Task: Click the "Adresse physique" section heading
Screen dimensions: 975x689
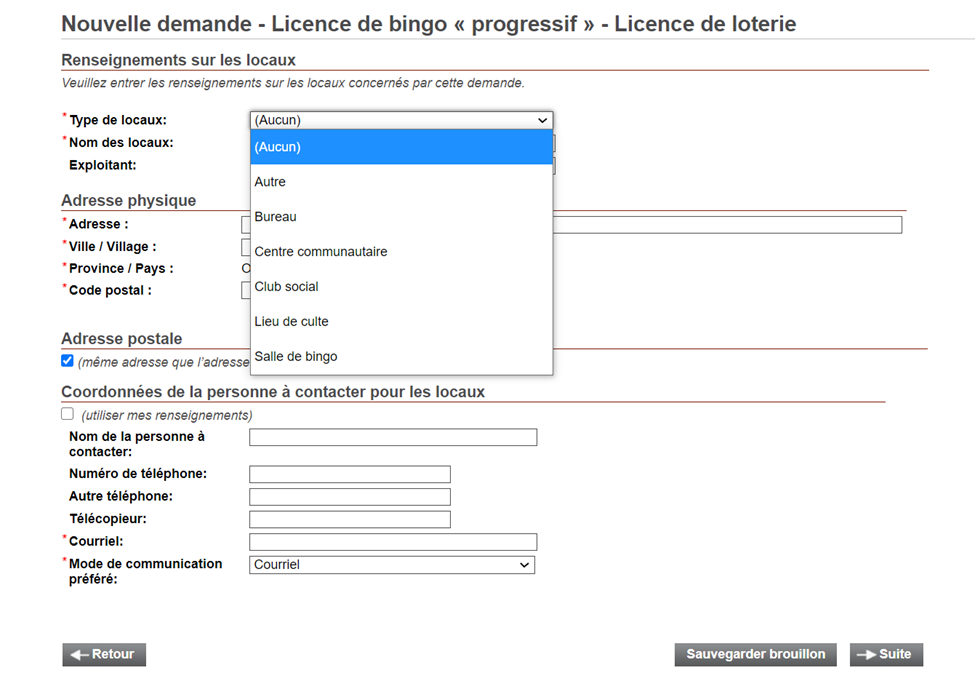Action: pos(129,201)
